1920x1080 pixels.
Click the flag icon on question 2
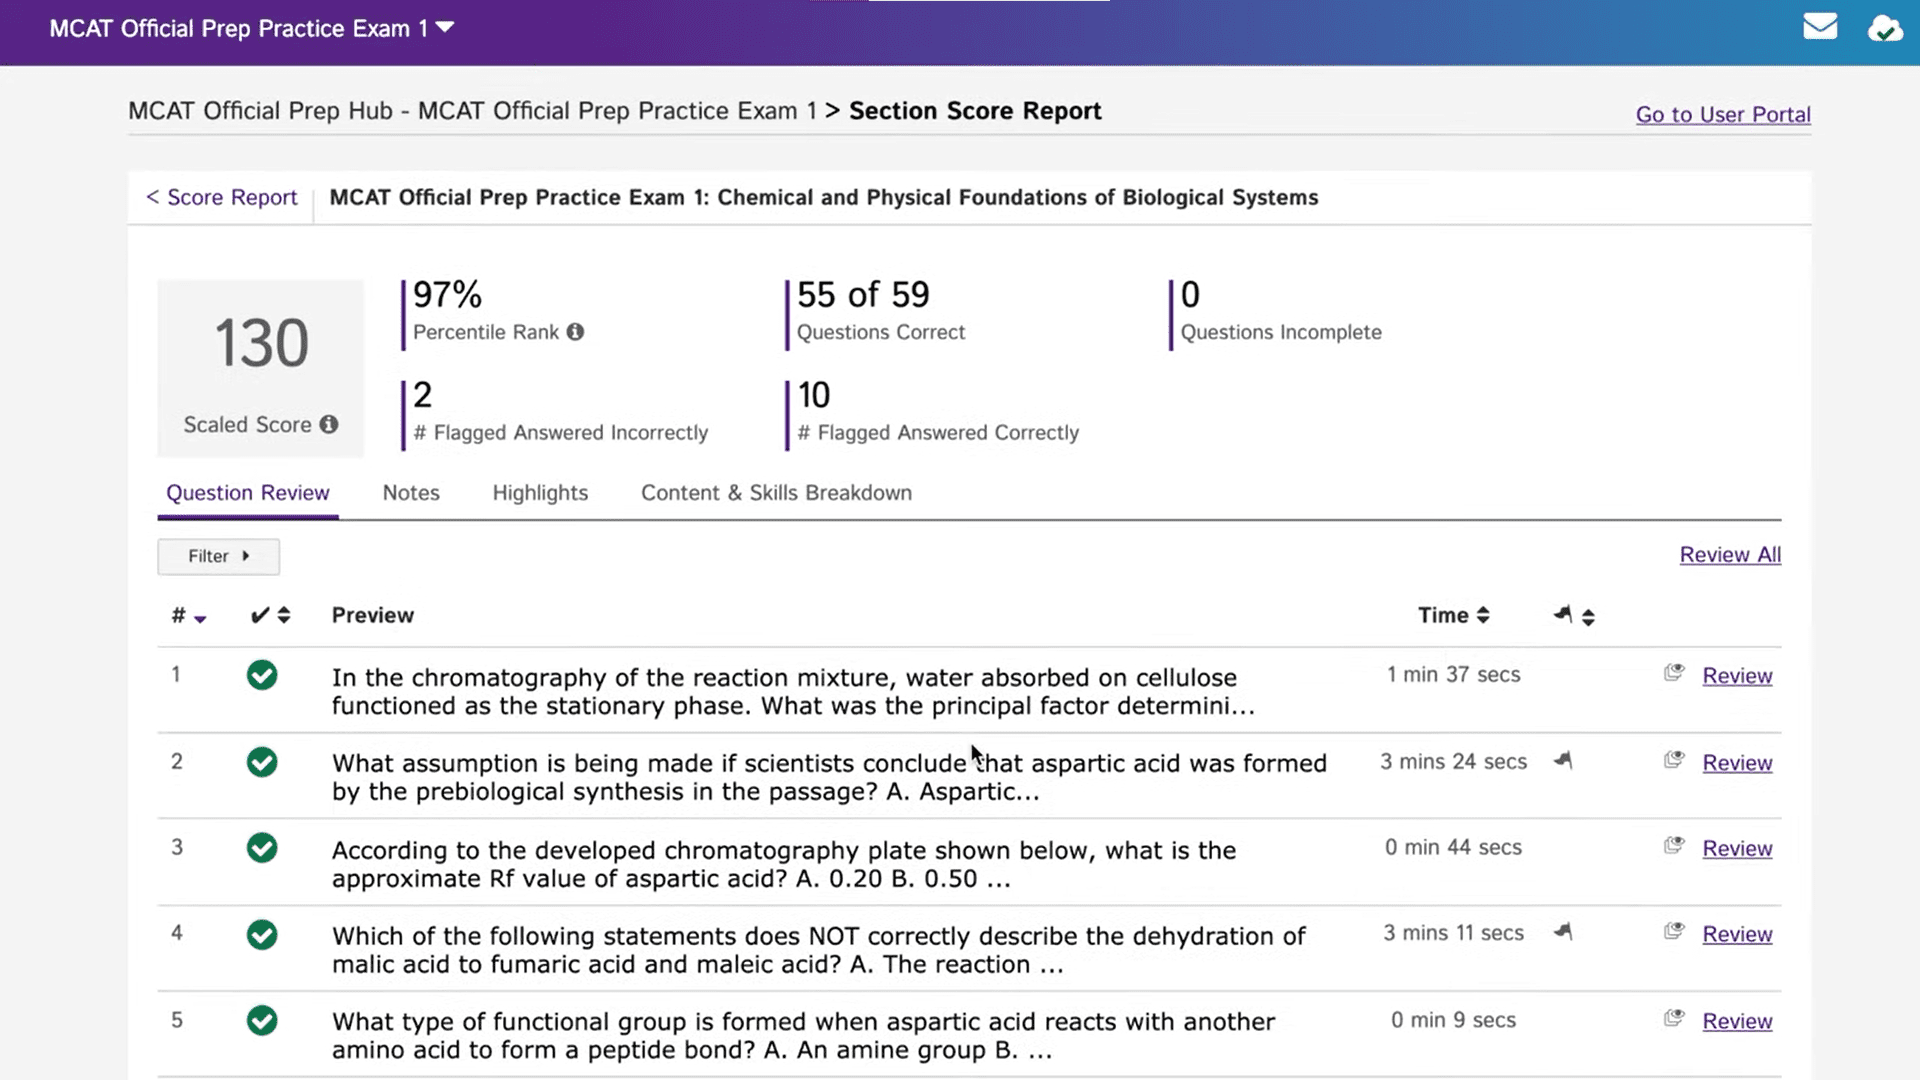point(1563,761)
